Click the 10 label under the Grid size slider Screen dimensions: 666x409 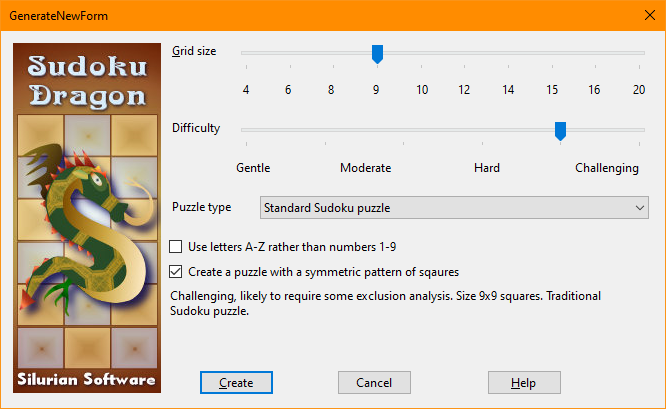(422, 90)
